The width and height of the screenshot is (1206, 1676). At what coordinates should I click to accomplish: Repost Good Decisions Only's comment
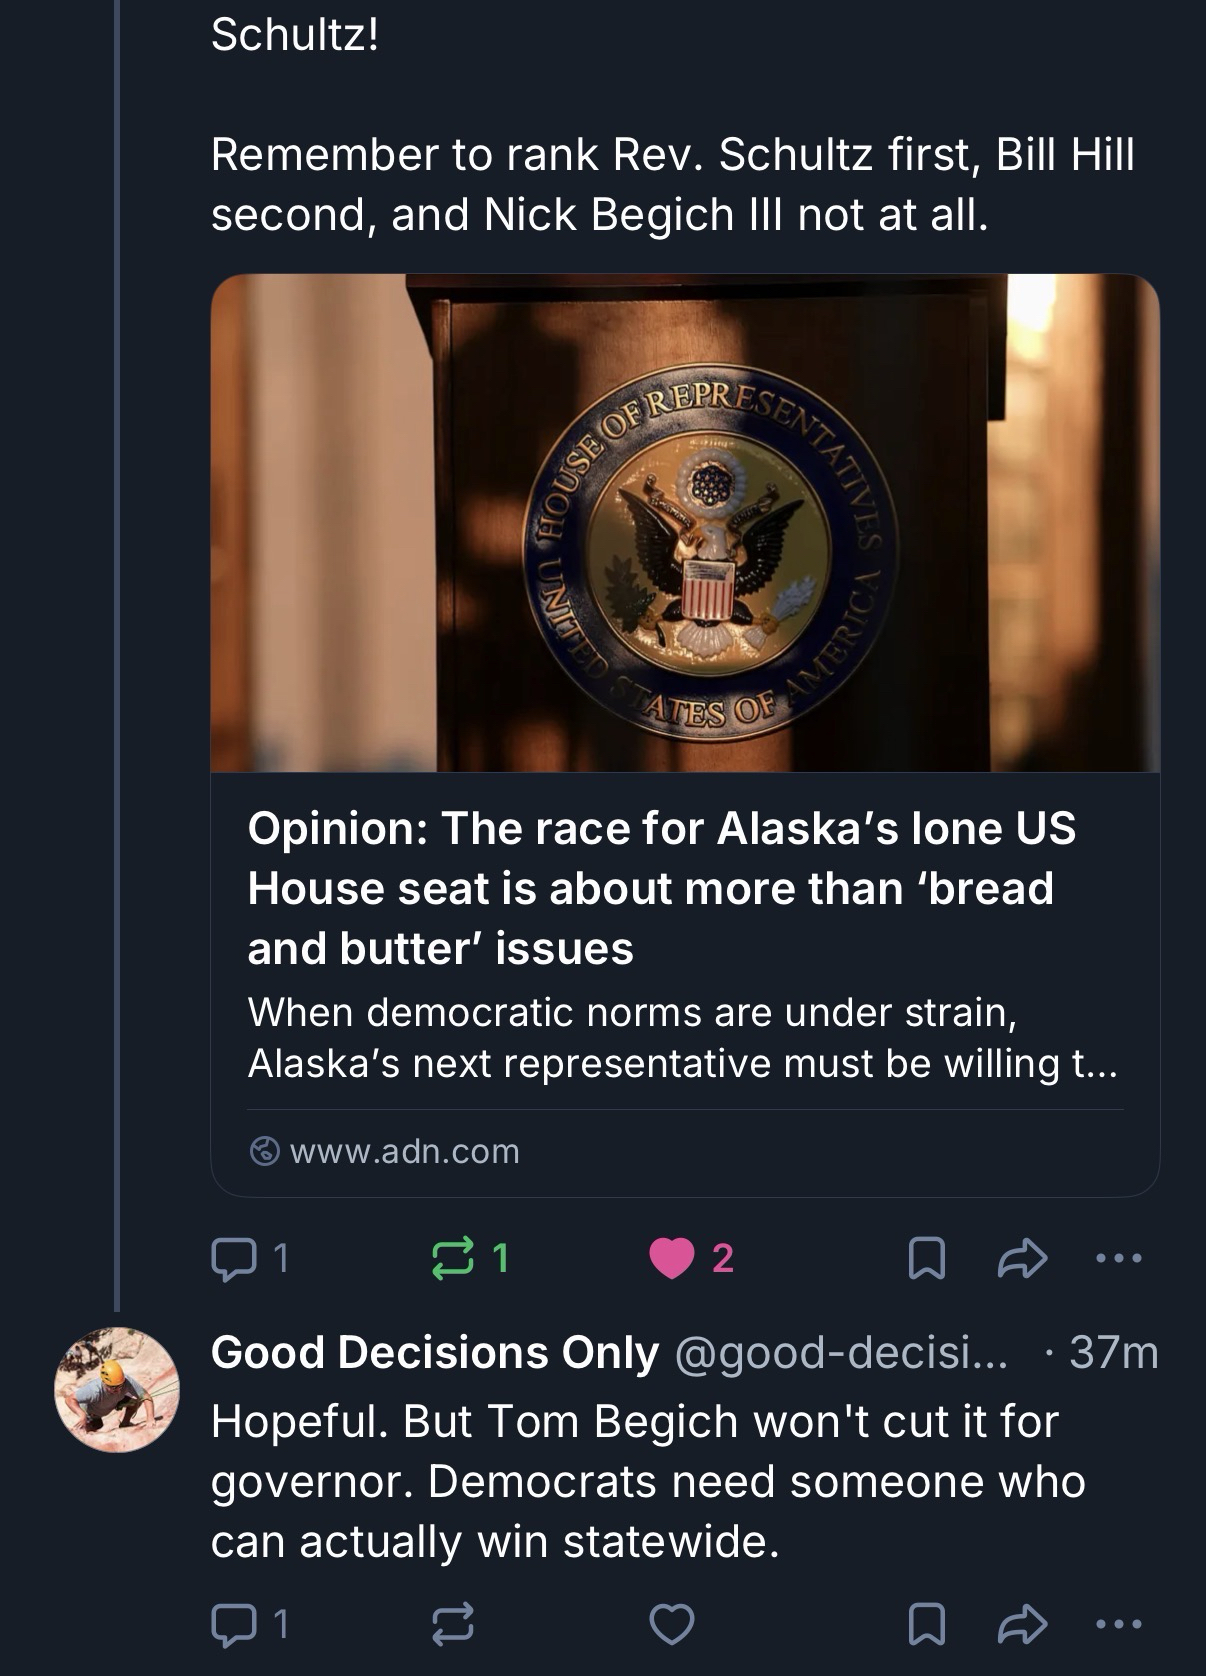coord(452,1624)
